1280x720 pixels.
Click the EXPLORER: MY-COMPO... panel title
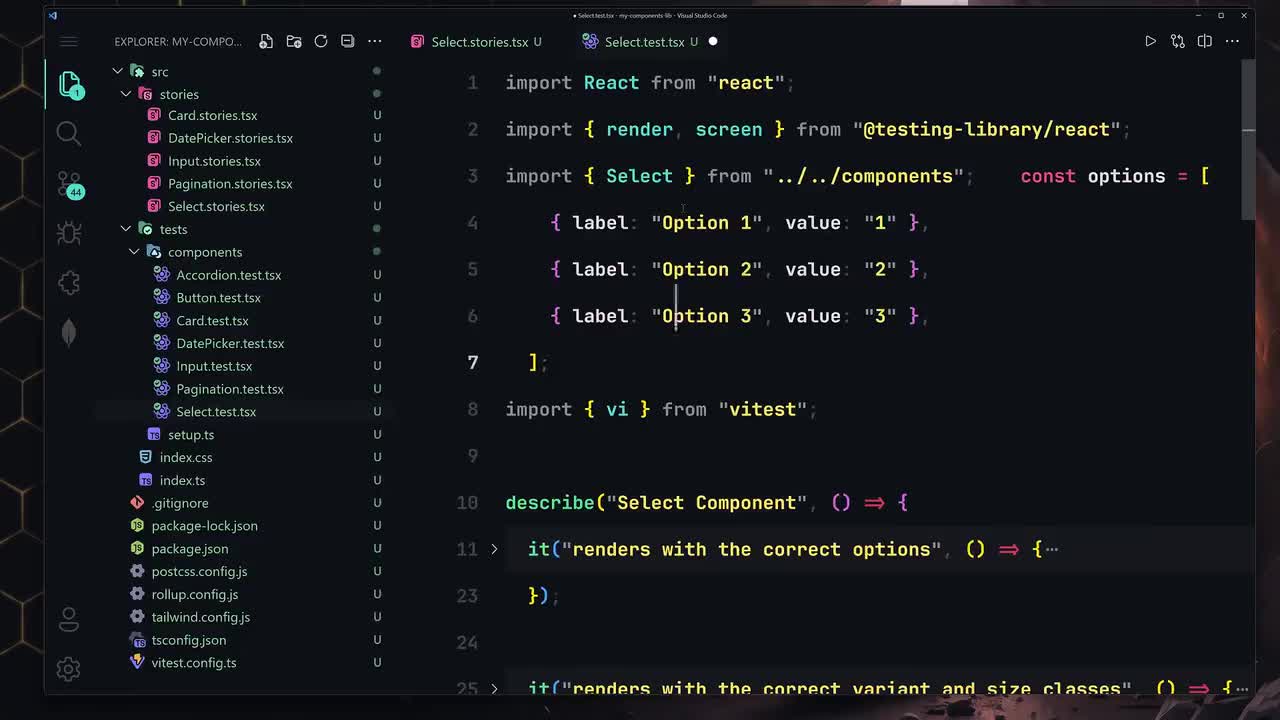178,42
